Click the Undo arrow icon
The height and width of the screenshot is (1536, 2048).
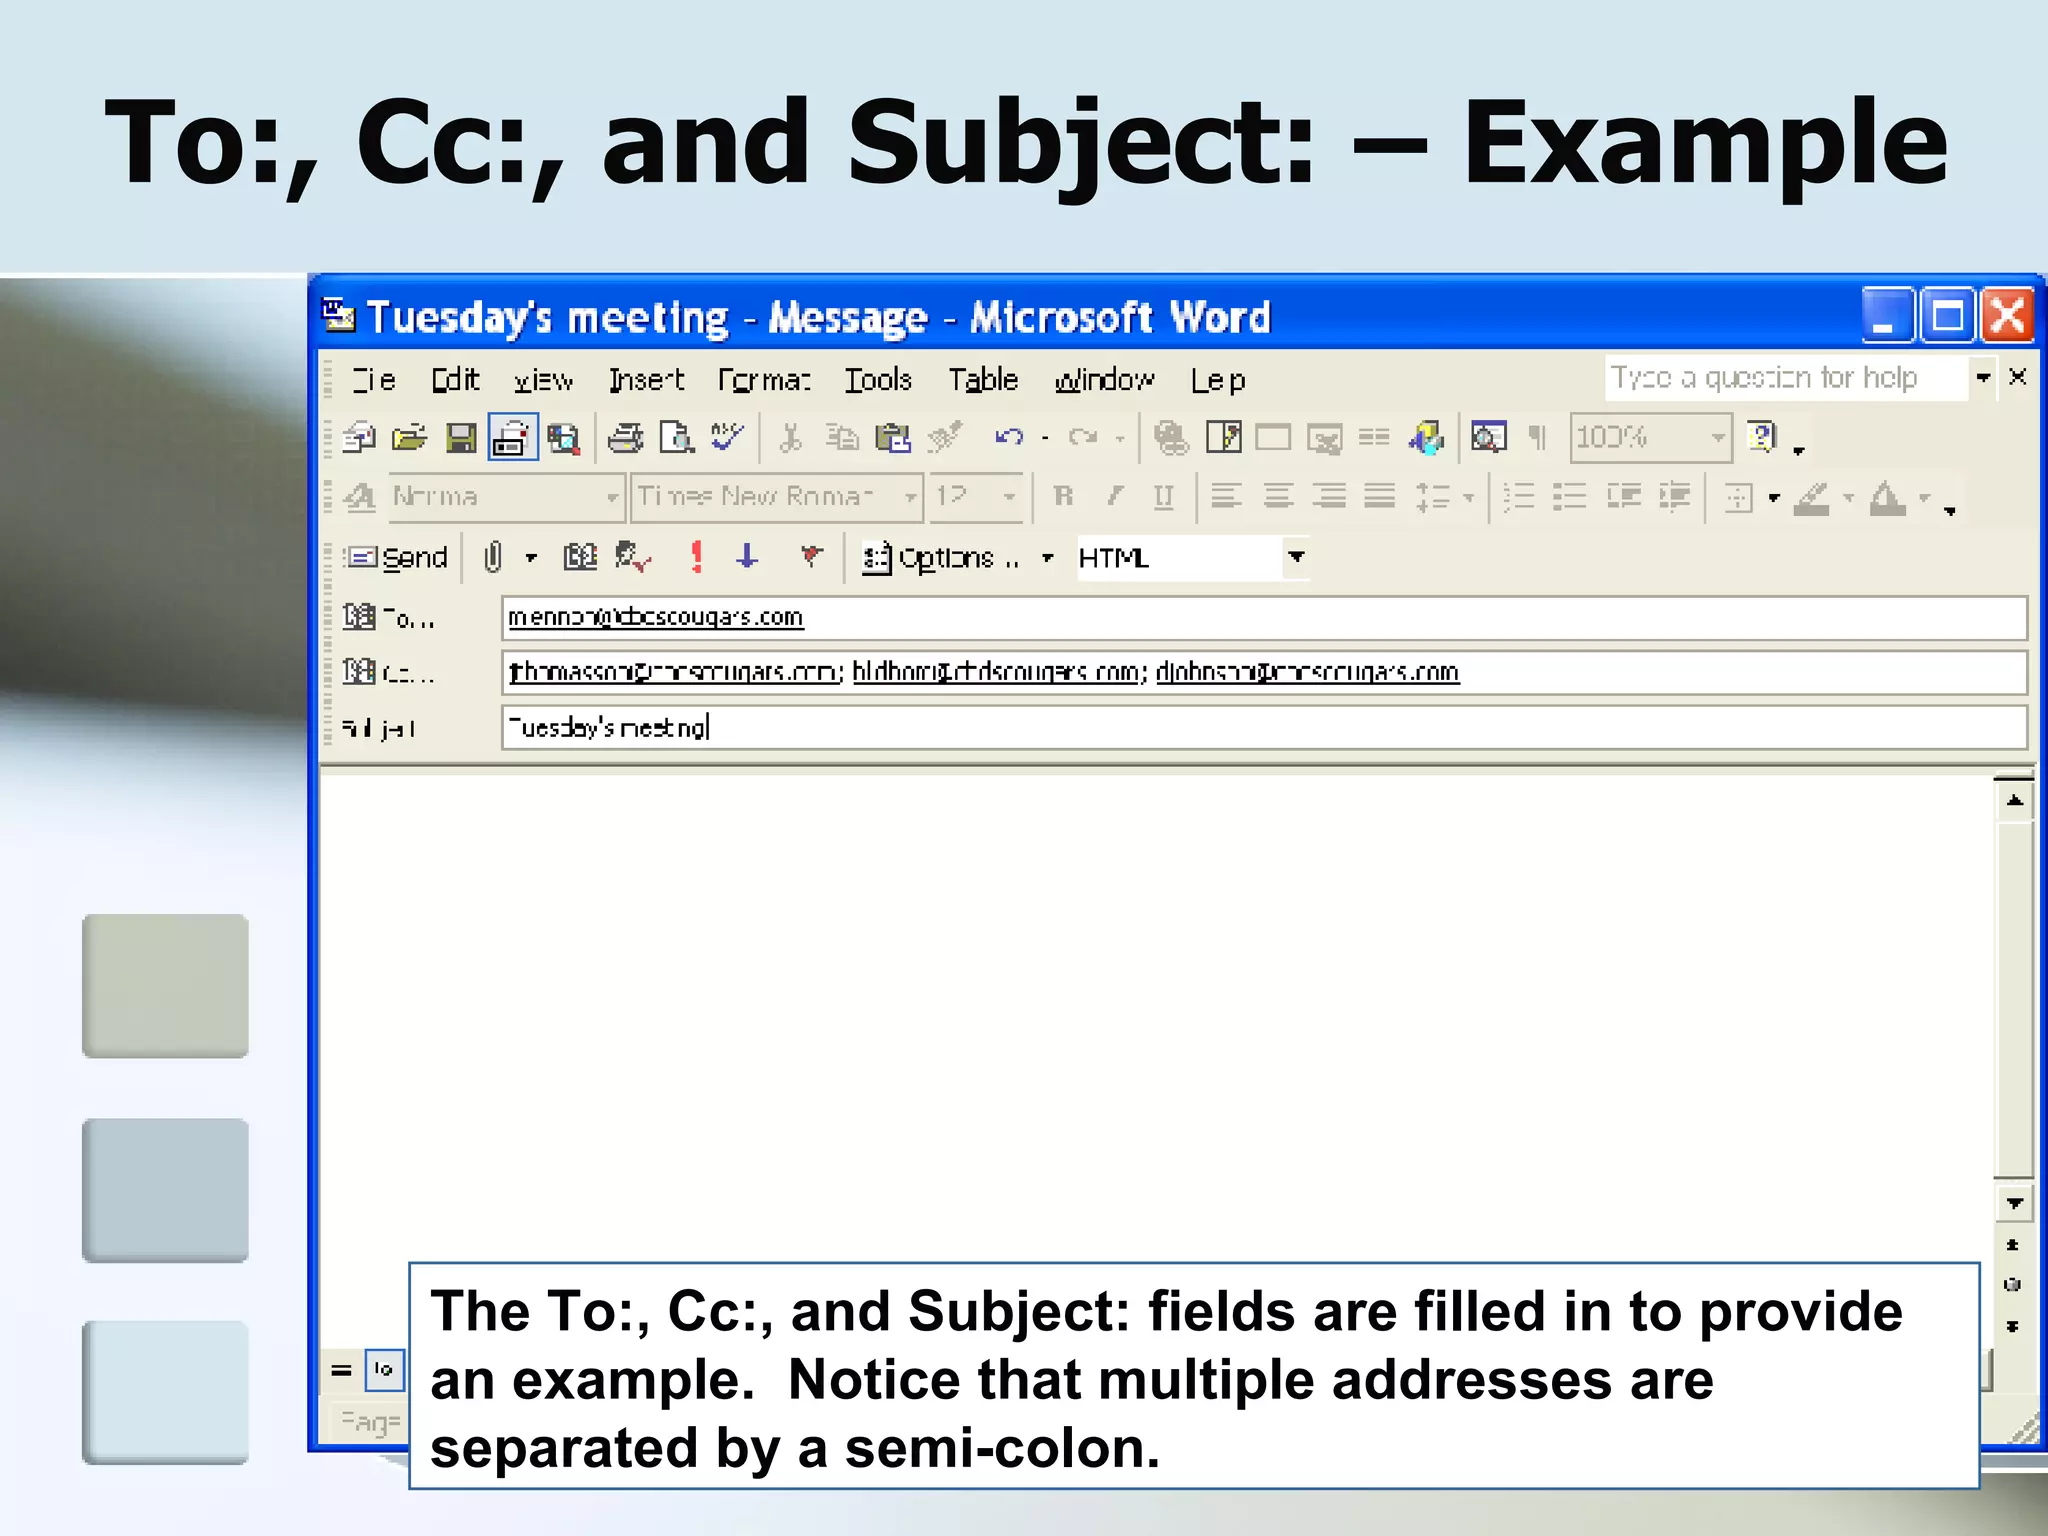point(1010,438)
